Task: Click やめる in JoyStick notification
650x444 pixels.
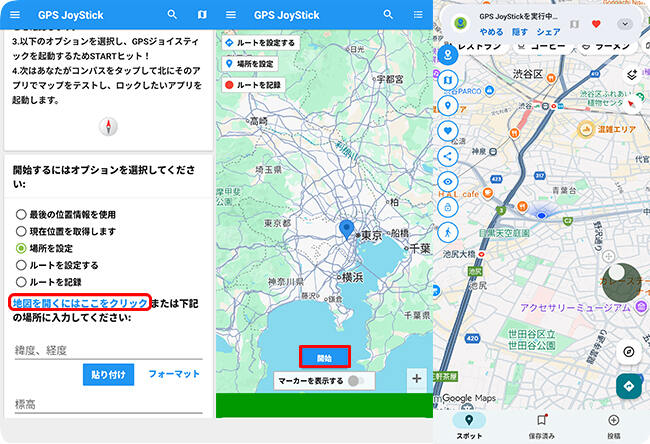Action: (x=491, y=32)
